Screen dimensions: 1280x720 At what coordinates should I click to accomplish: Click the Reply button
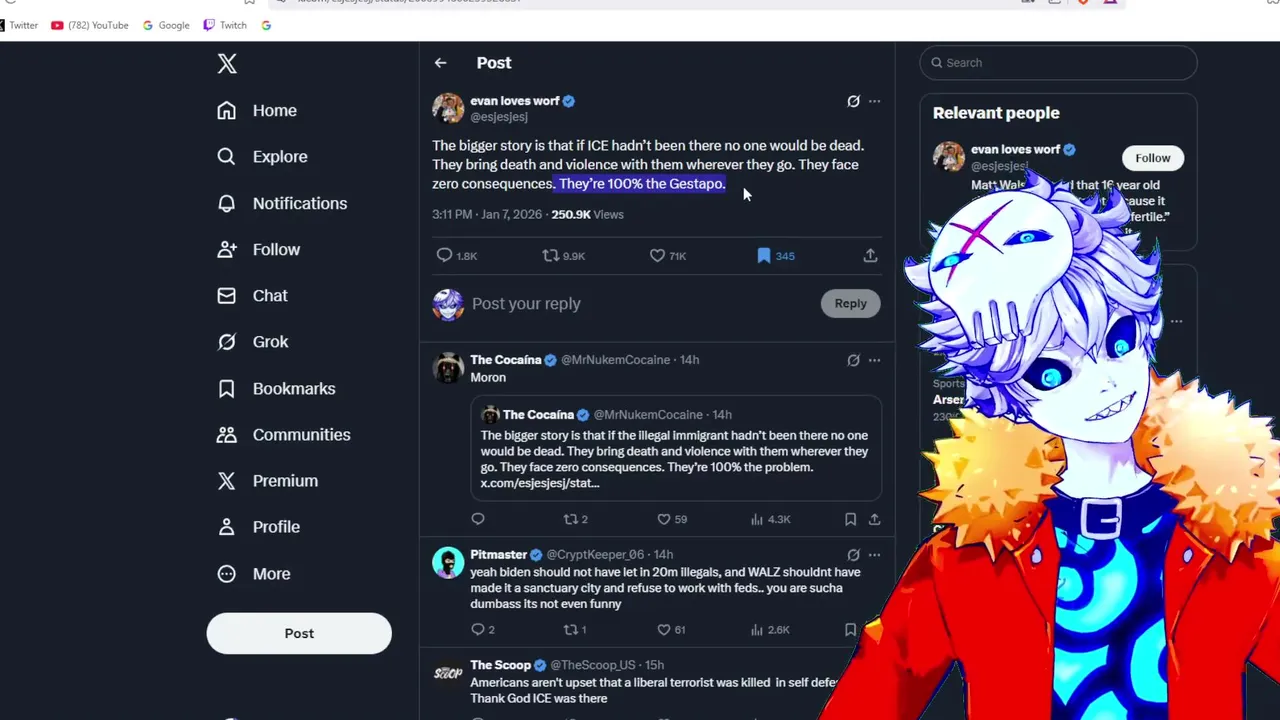(x=850, y=303)
